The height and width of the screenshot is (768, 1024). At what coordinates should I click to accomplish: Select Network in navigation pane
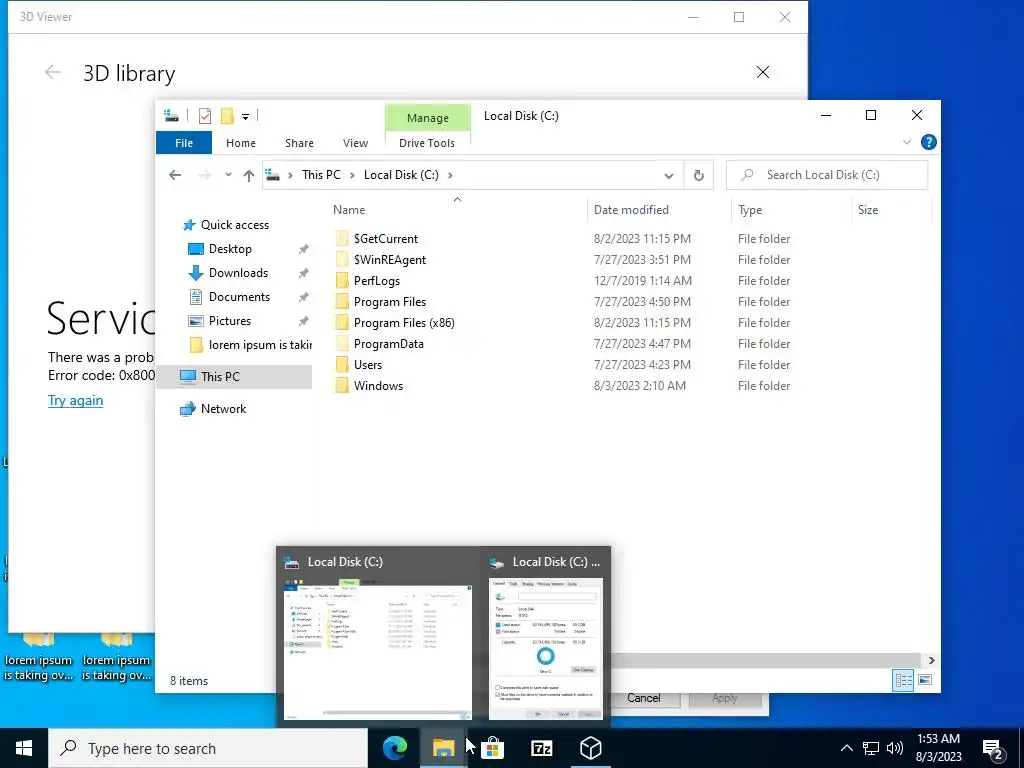223,409
